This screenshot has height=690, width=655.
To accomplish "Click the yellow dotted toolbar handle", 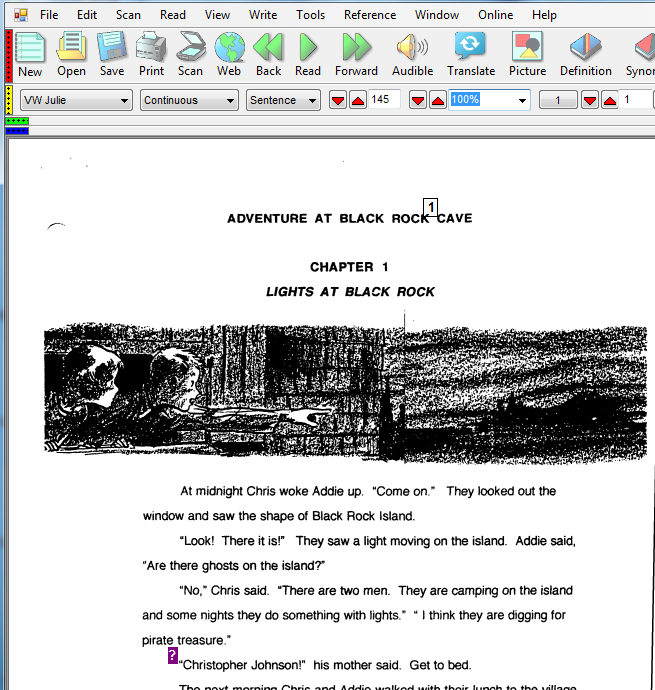I will point(9,100).
